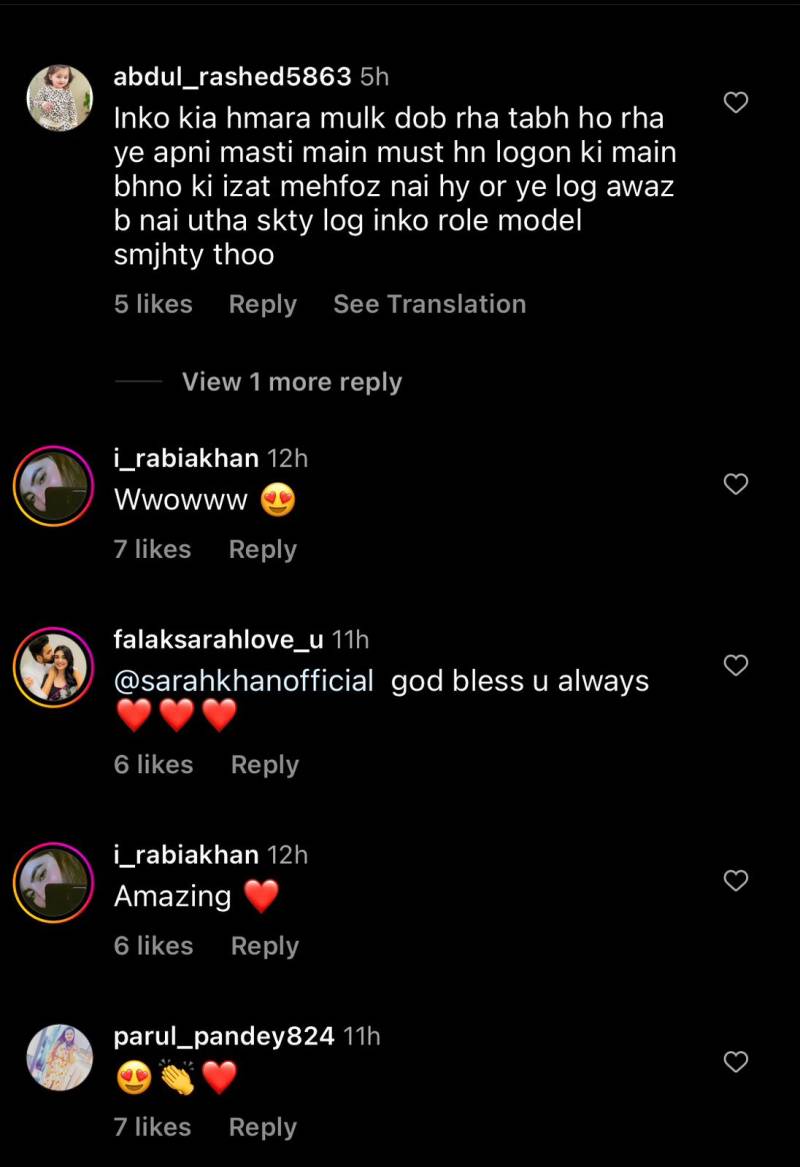
Task: Reply to the "Amazing" comment
Action: [265, 946]
